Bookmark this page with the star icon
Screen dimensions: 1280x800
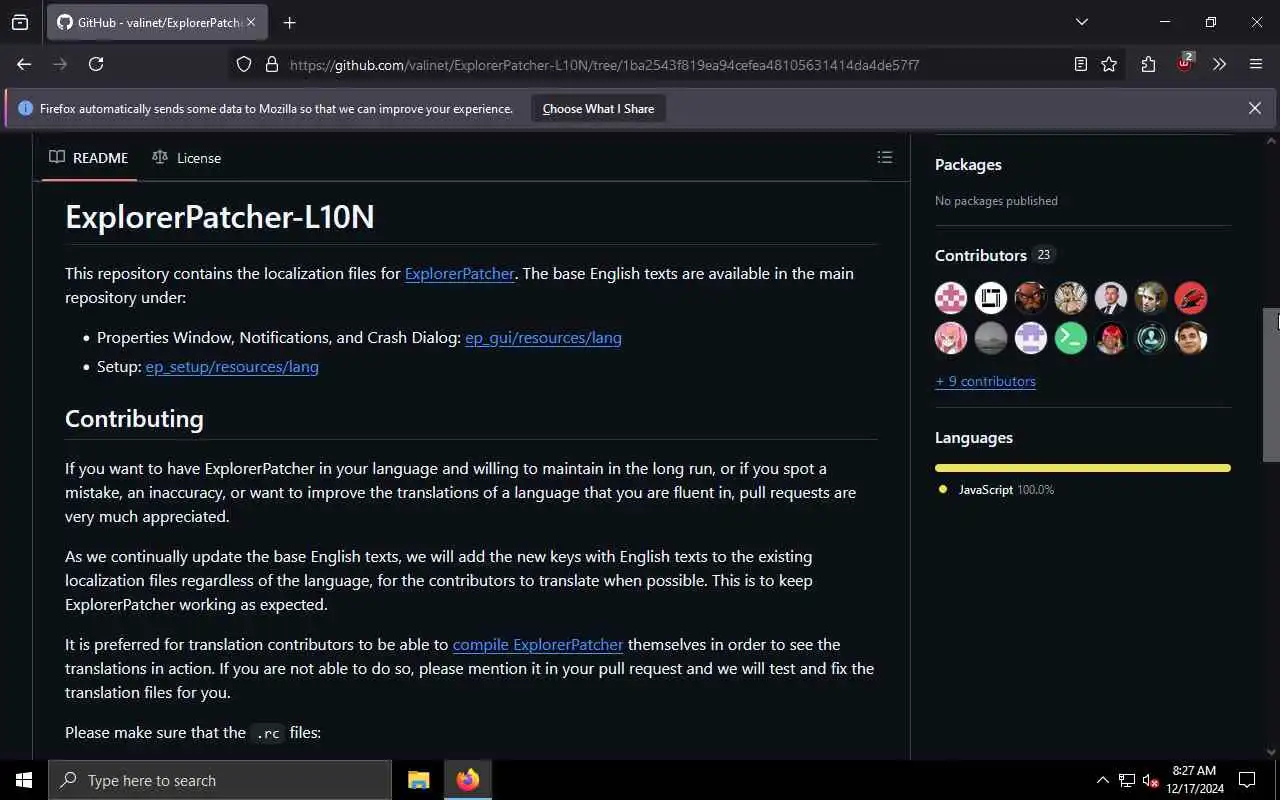pos(1109,64)
